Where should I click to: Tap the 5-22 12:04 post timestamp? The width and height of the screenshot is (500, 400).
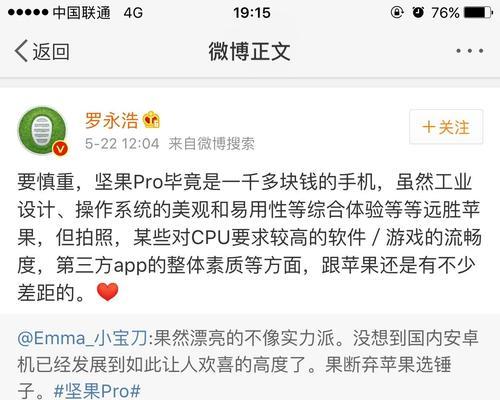[x=122, y=144]
